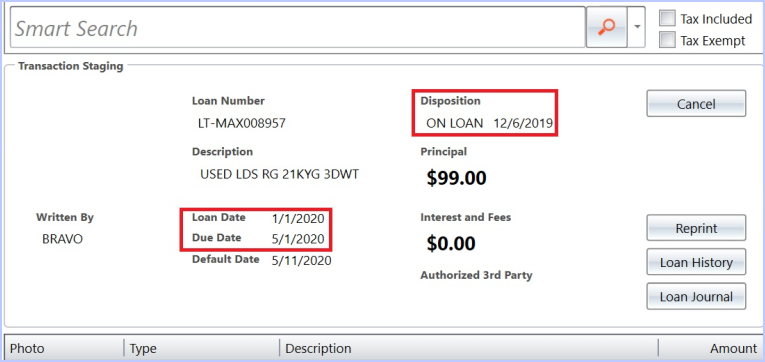Click the disposition date 12/6/2019
The width and height of the screenshot is (765, 362).
tap(523, 123)
